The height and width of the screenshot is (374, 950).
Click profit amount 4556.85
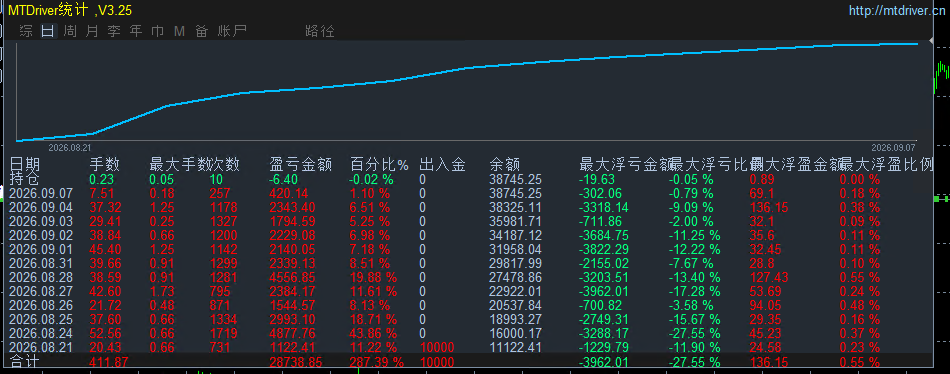[x=293, y=277]
